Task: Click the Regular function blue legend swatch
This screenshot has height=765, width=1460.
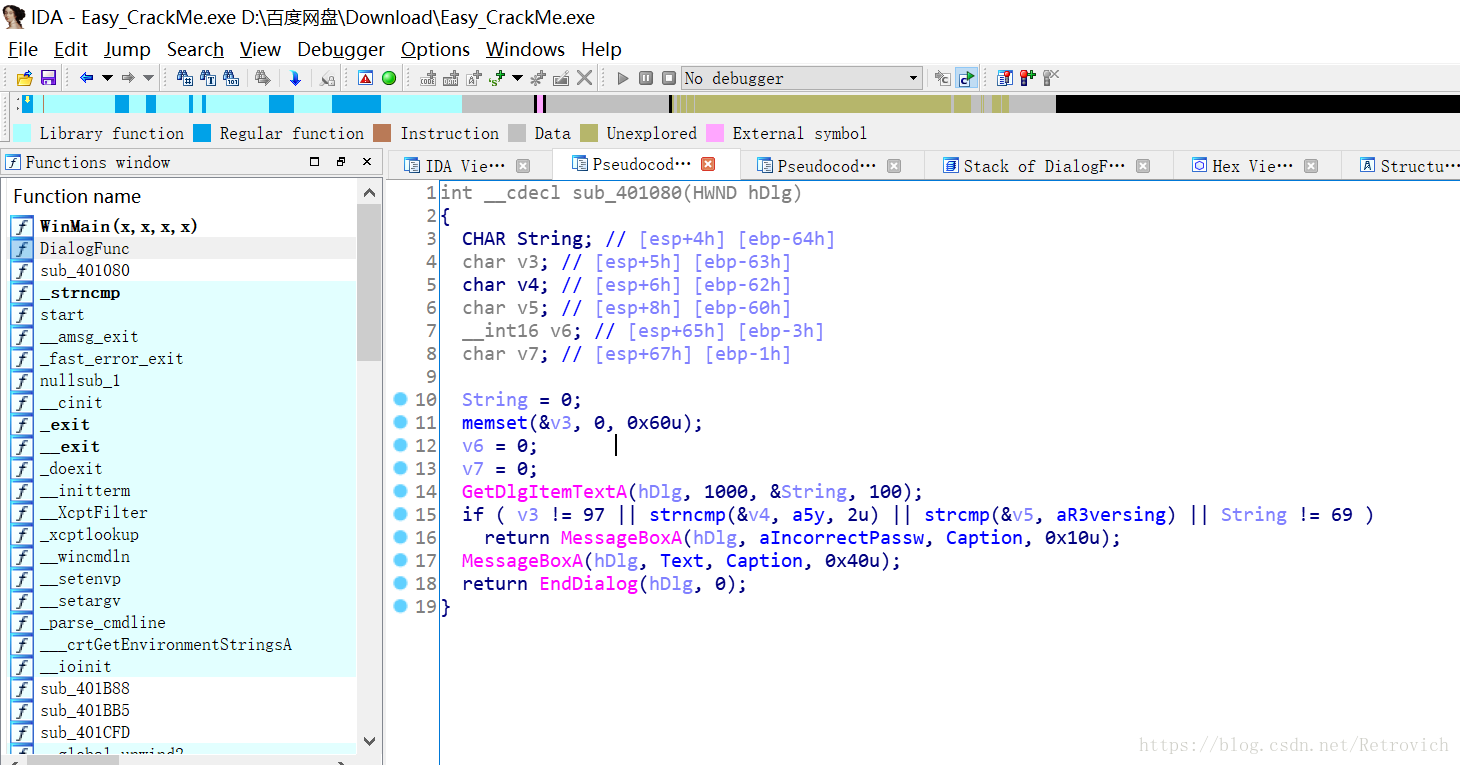Action: pos(202,133)
